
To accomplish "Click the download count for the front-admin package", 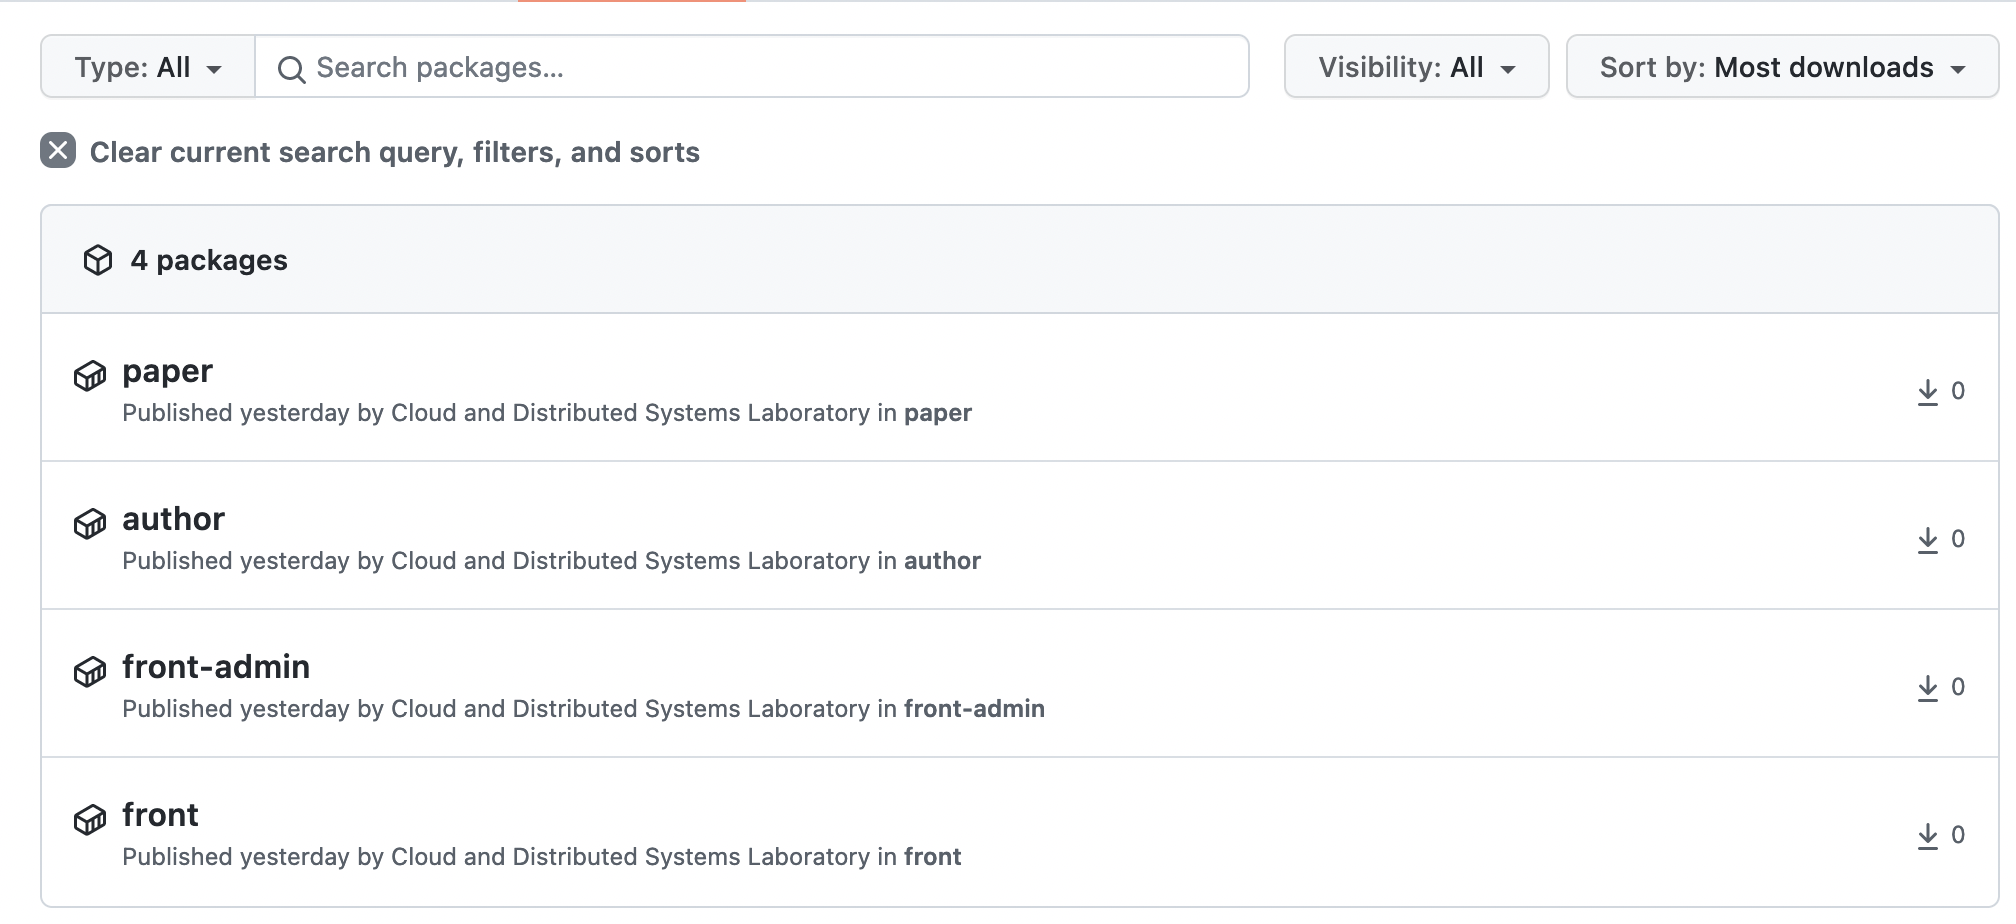I will (x=1958, y=686).
